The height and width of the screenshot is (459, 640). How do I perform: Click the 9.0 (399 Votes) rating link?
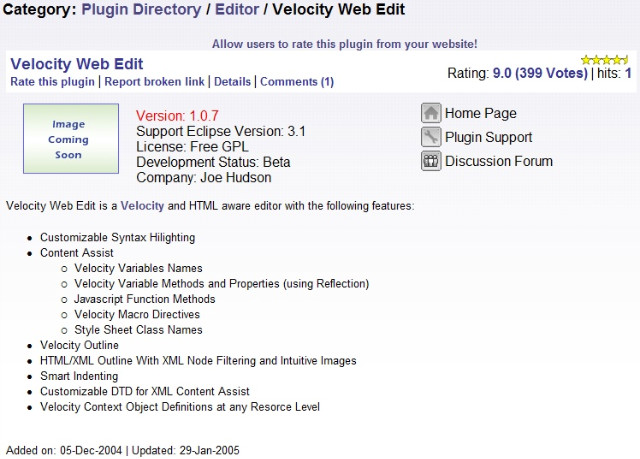pyautogui.click(x=540, y=73)
